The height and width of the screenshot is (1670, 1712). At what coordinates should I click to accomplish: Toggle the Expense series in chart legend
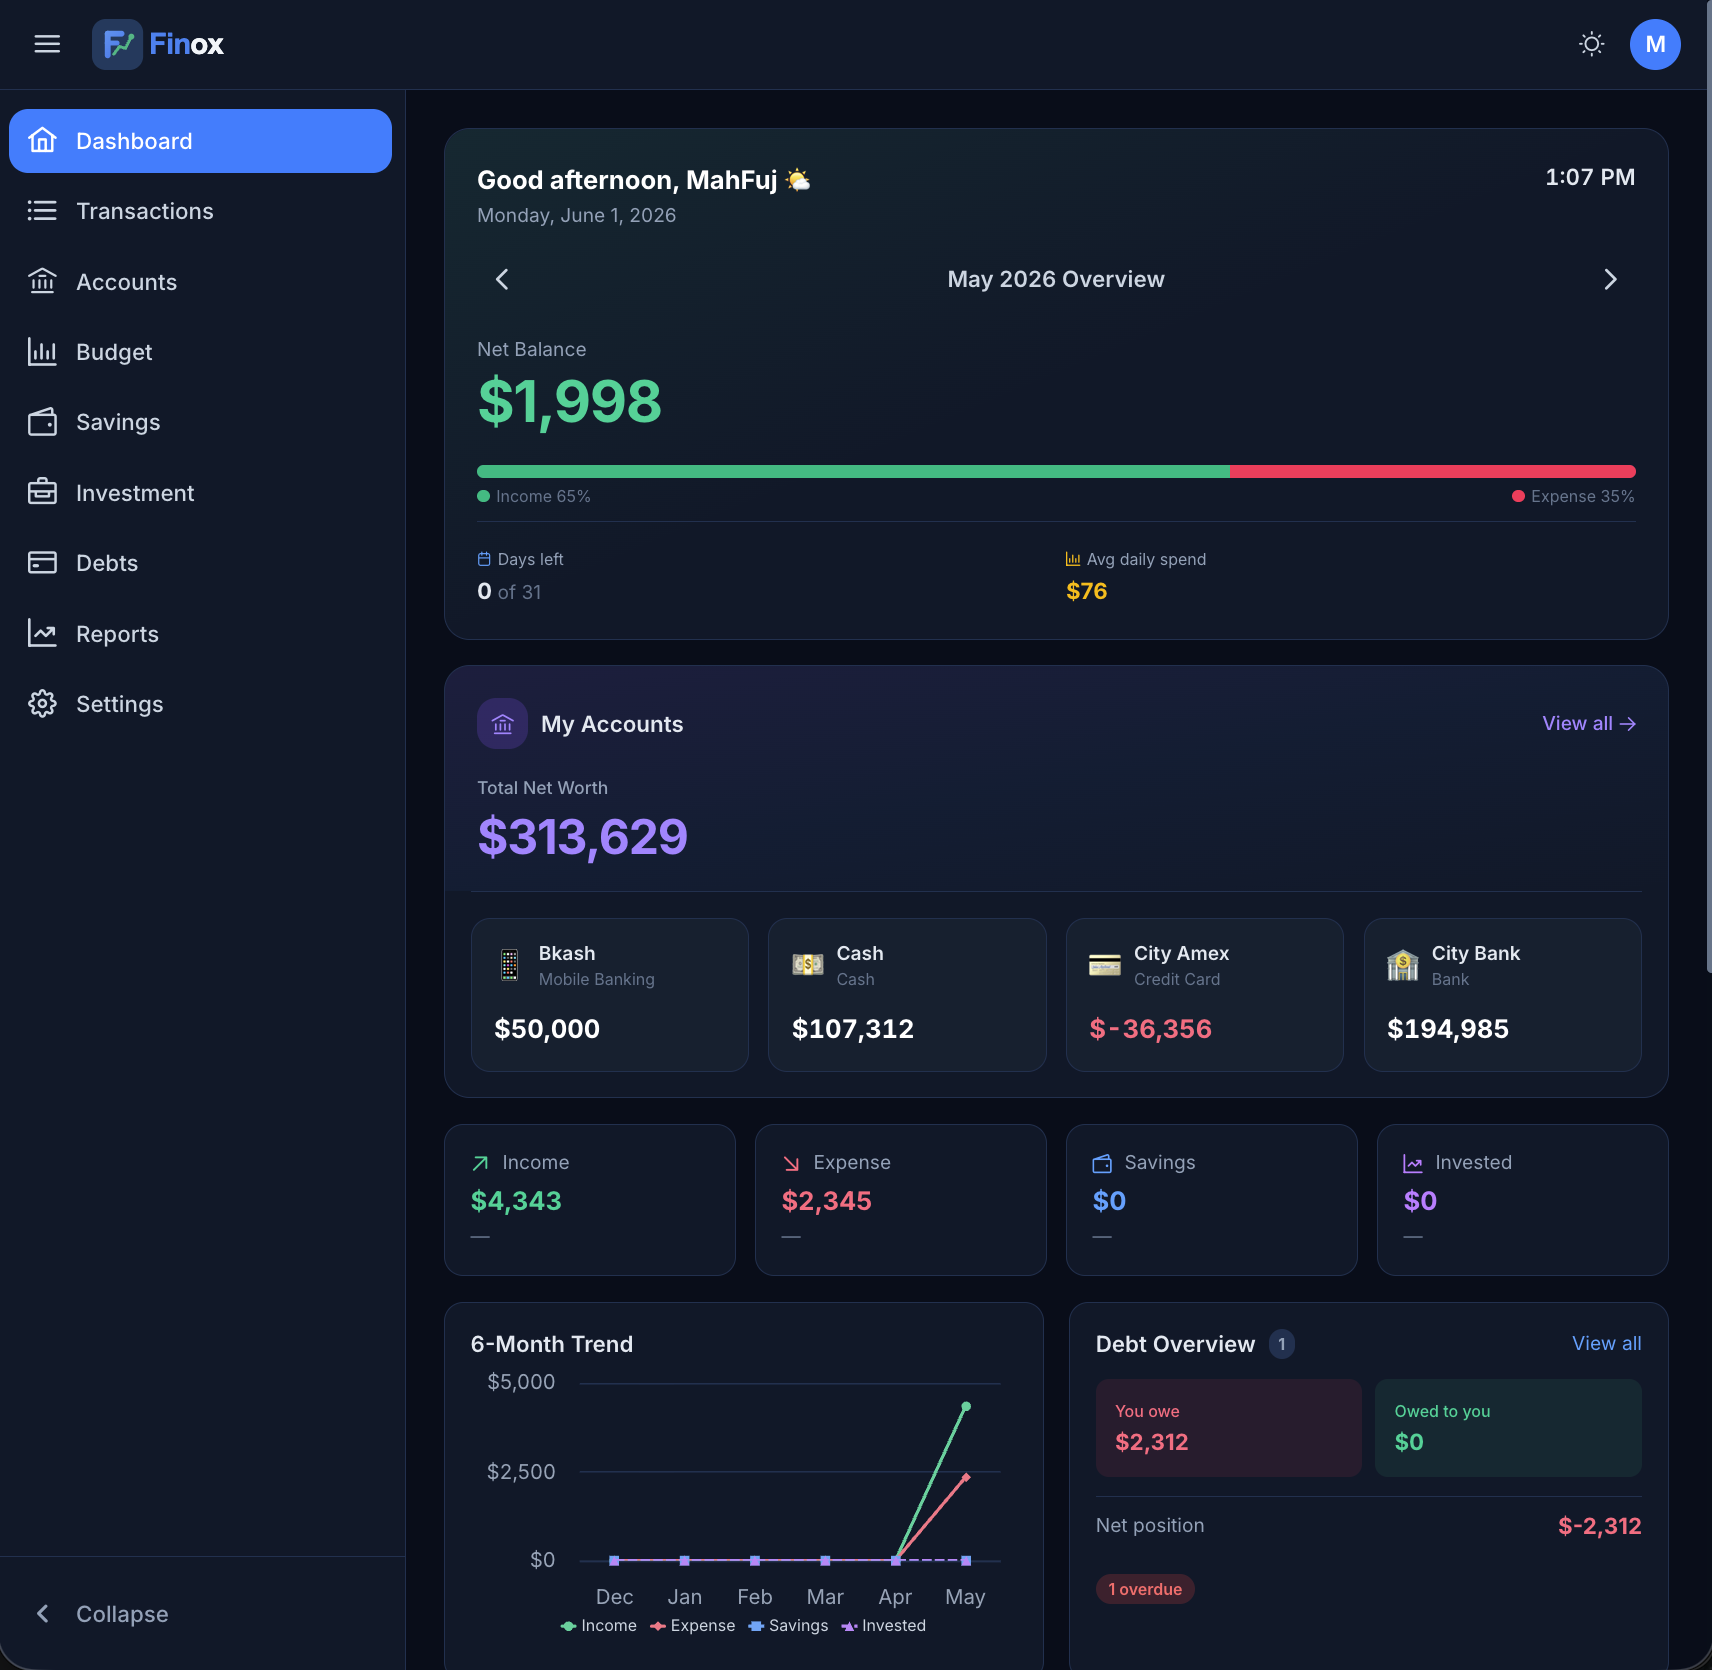693,1626
